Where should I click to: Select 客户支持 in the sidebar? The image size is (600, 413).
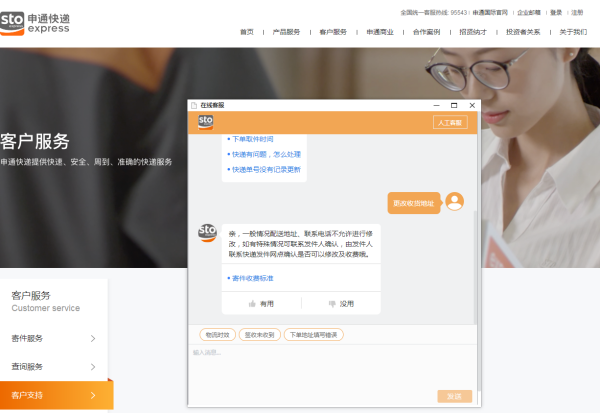(x=57, y=395)
